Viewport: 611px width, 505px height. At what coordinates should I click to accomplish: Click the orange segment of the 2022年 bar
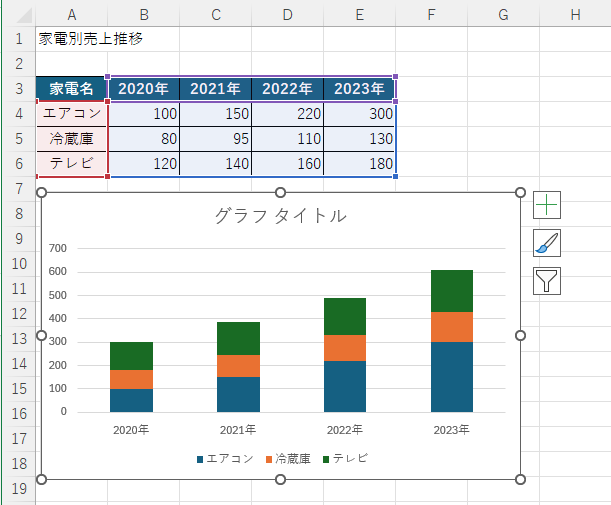(345, 347)
